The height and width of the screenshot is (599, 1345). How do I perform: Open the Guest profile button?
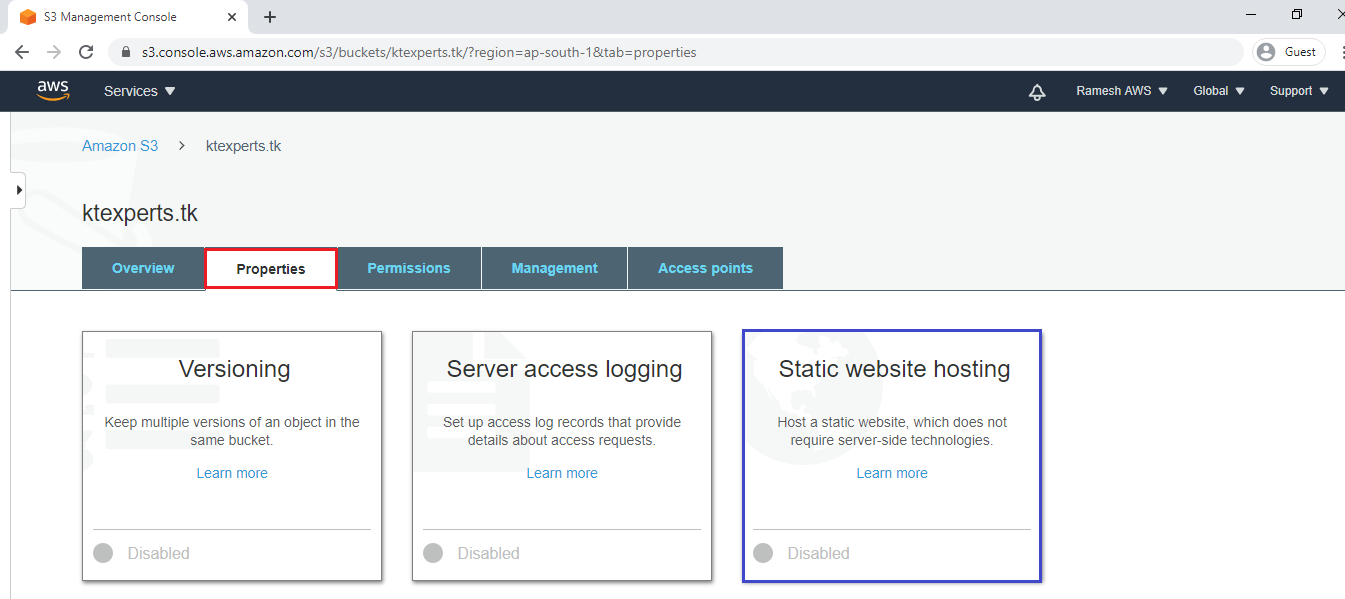click(1289, 52)
